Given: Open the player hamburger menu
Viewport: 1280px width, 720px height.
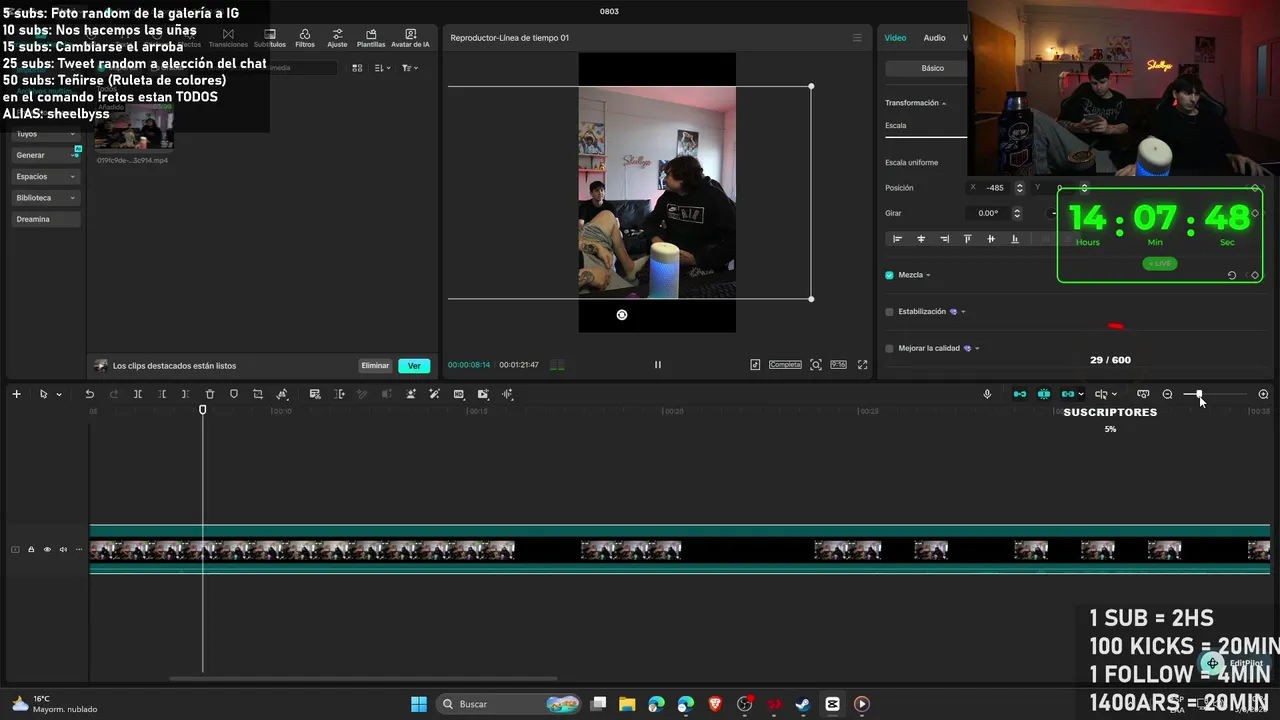Looking at the screenshot, I should [856, 38].
